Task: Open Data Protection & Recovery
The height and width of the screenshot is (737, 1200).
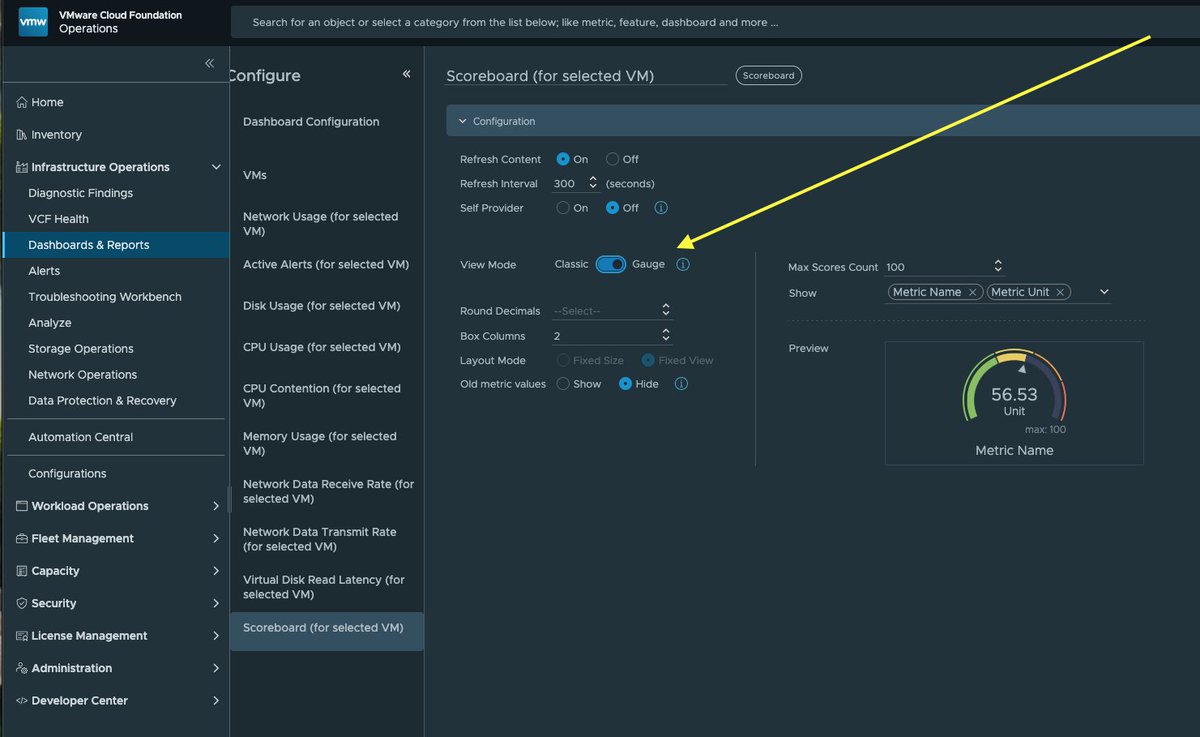Action: pyautogui.click(x=102, y=401)
